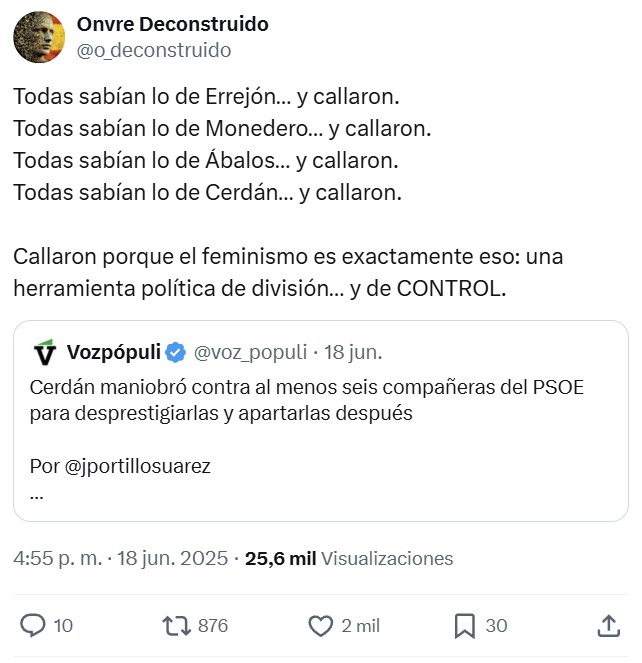642x663 pixels.
Task: Like the tweet with heart icon
Action: [320, 626]
